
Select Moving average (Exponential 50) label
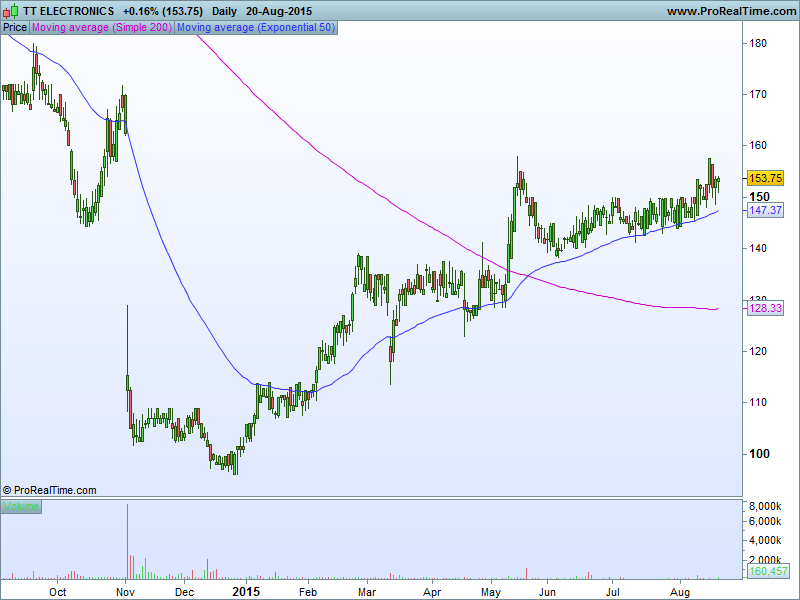pos(256,28)
